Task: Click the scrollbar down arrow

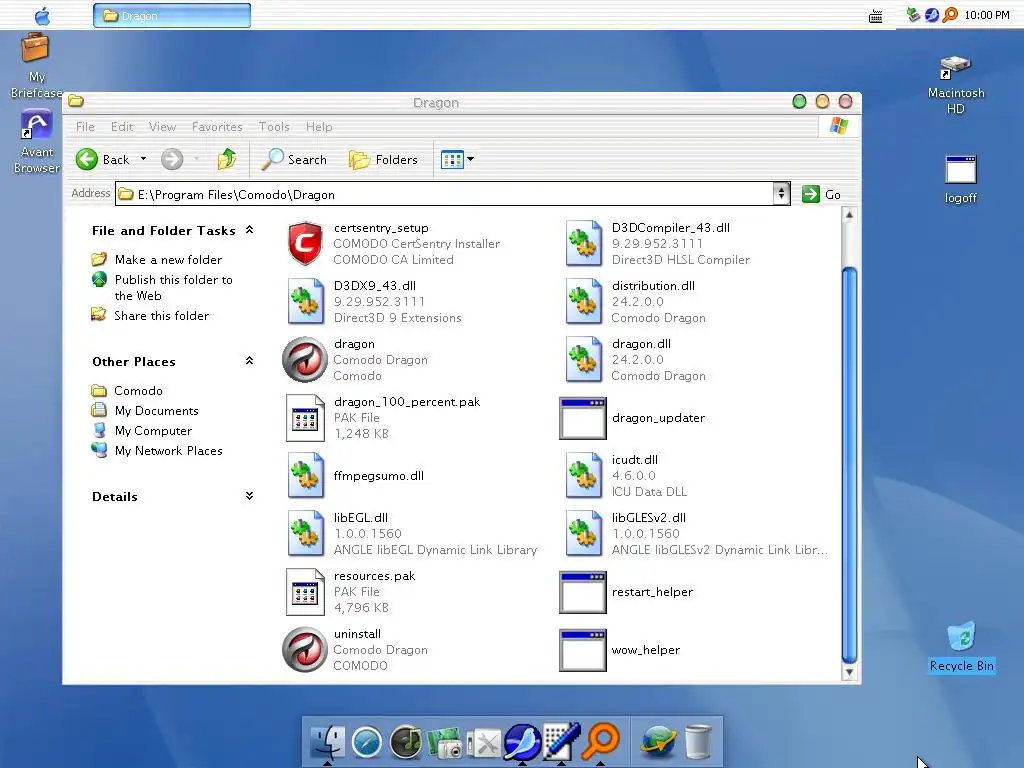Action: [x=849, y=672]
